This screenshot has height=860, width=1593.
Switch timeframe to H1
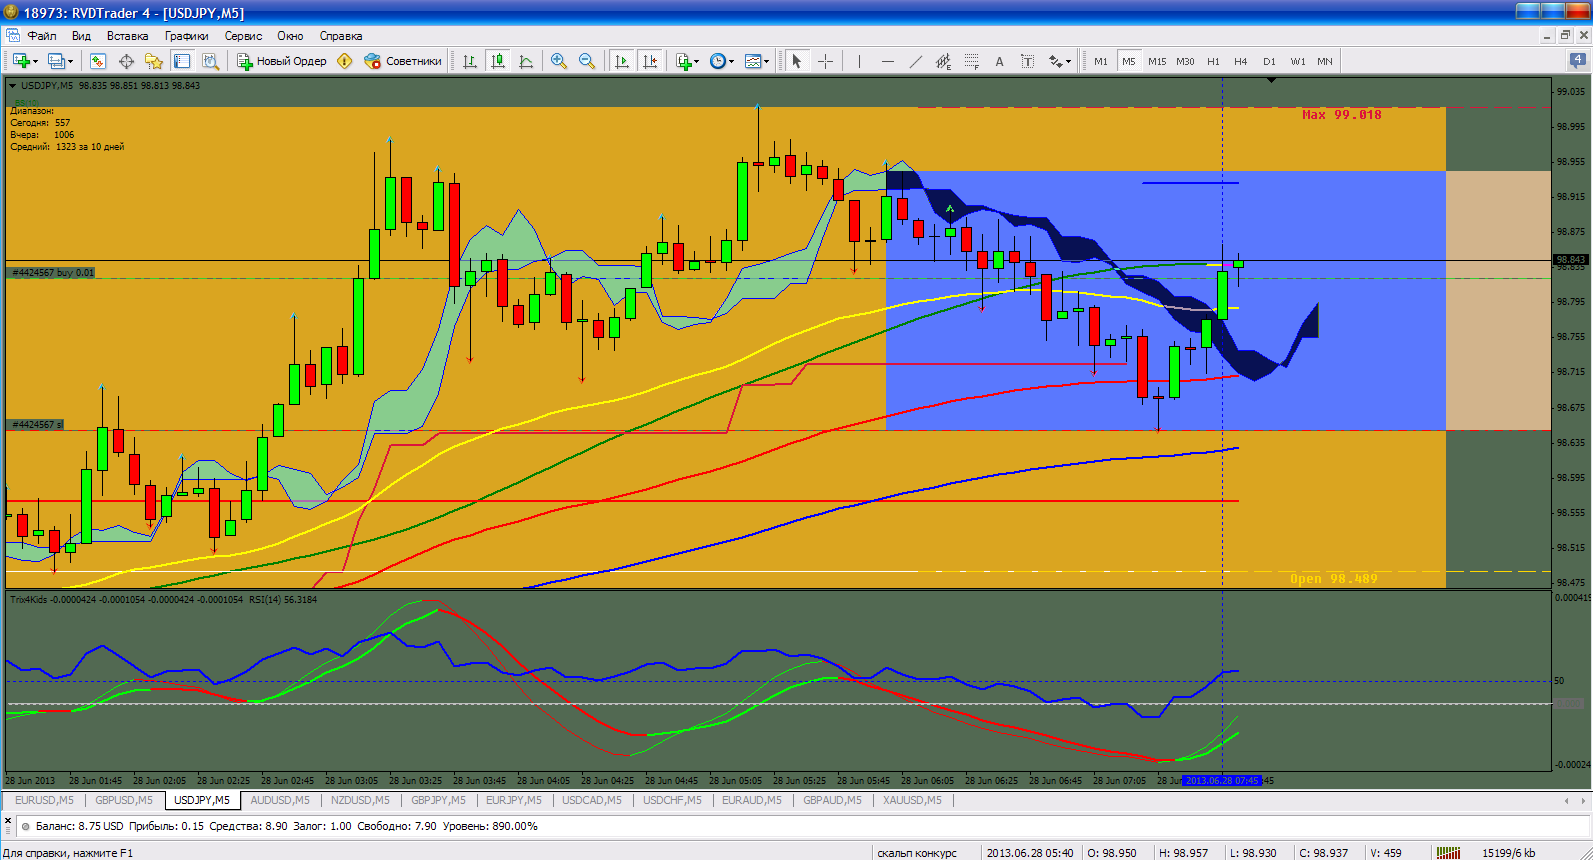[x=1213, y=61]
